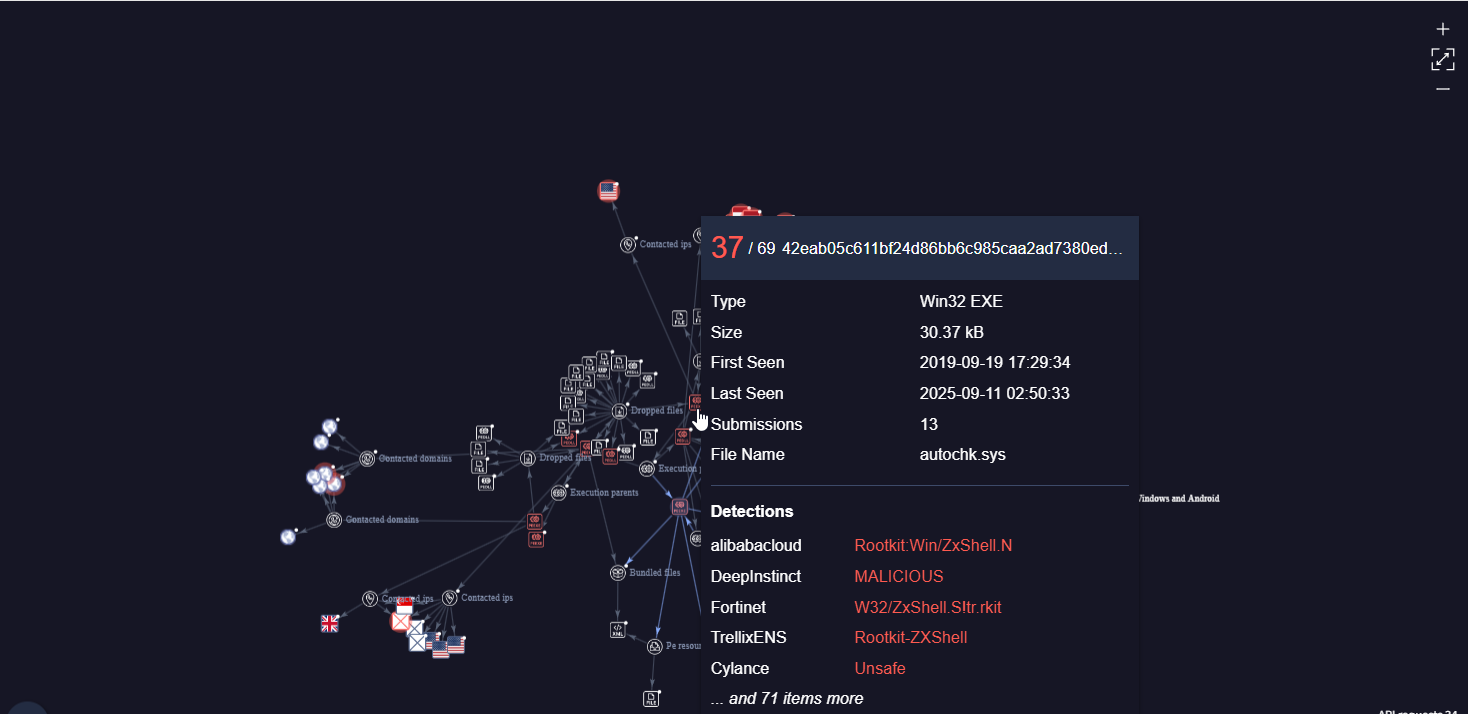Click the 30.37 kB size value
The image size is (1468, 714).
952,332
